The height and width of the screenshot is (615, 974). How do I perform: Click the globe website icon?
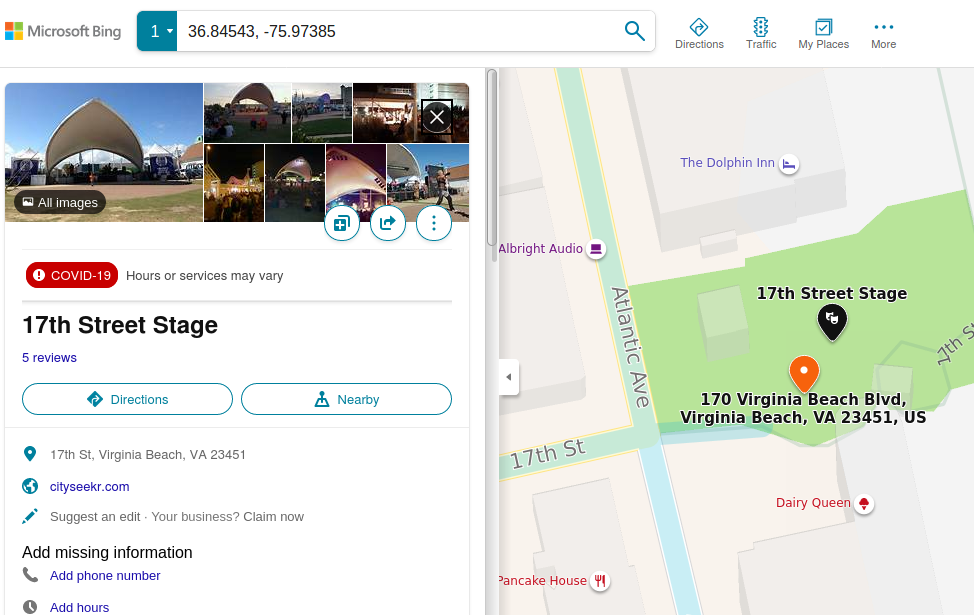(x=30, y=486)
